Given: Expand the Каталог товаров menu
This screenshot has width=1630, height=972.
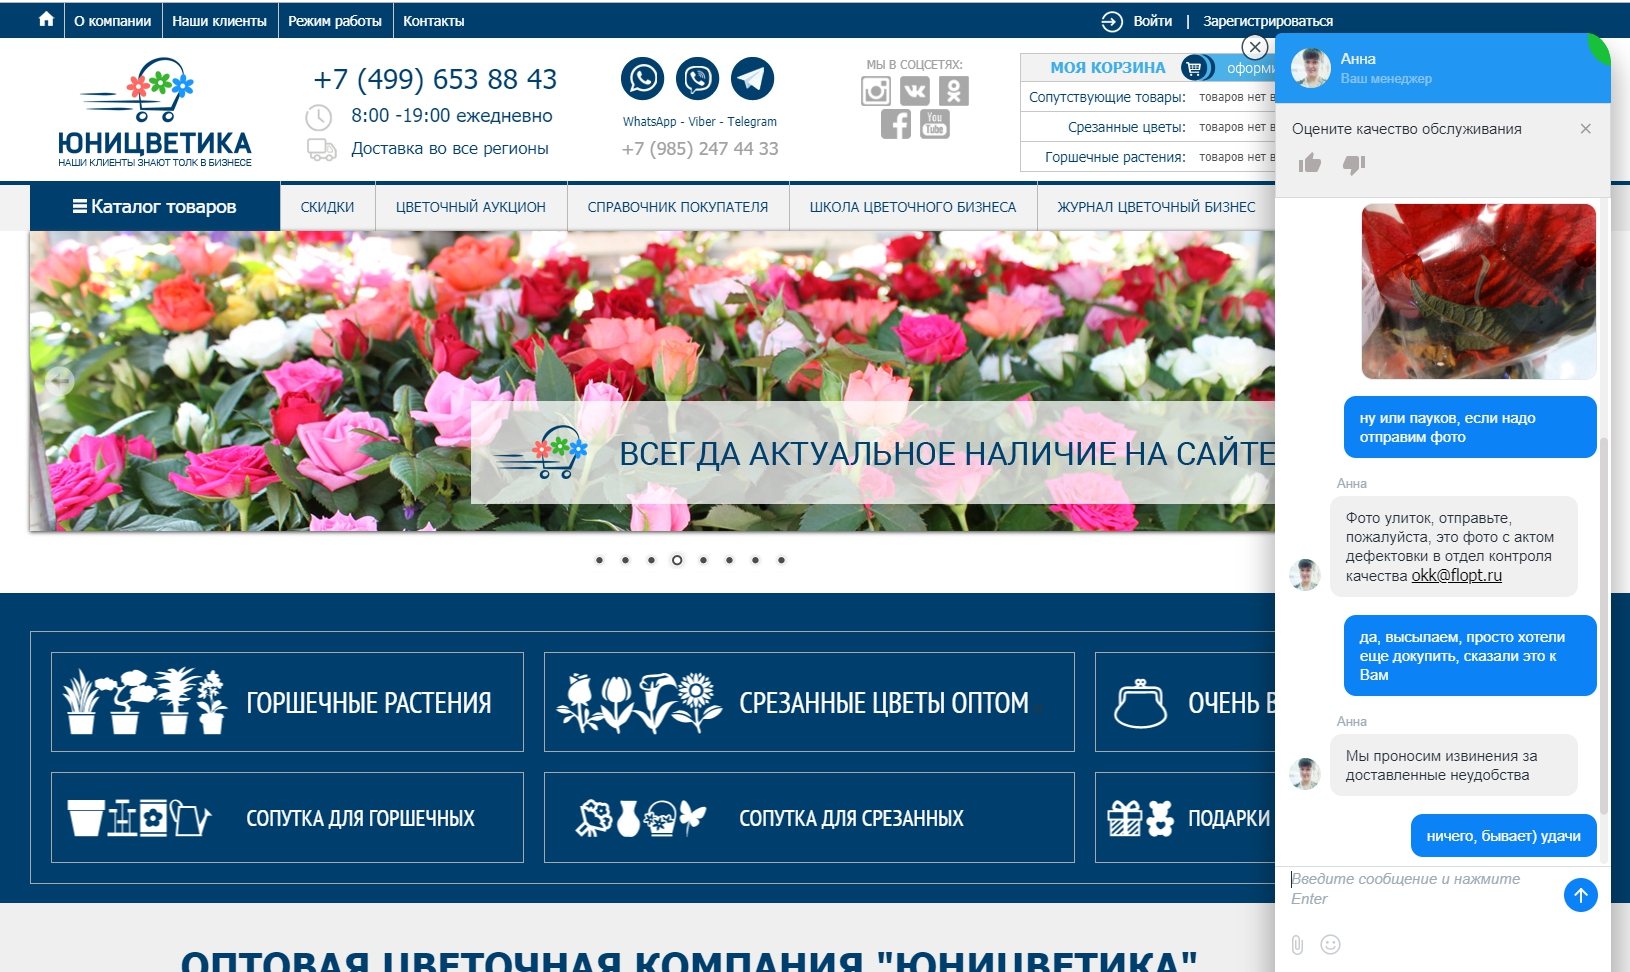Looking at the screenshot, I should pyautogui.click(x=155, y=207).
